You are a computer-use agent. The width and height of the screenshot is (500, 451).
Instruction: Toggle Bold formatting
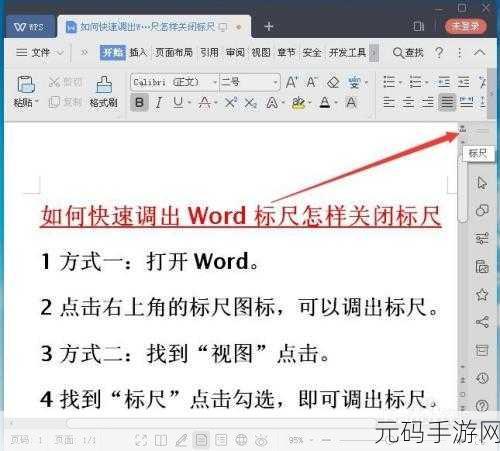pos(139,102)
